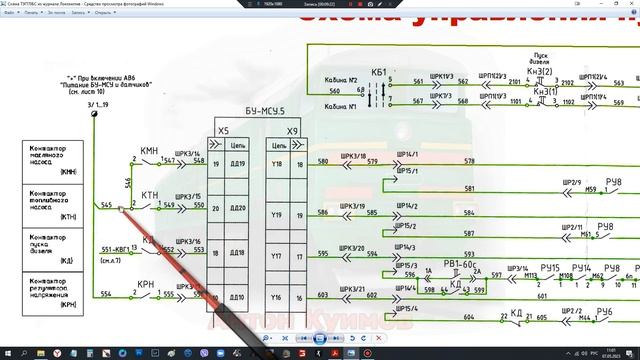This screenshot has height=360, width=640.
Task: Click the РУ14 relay label
Action: point(581,268)
